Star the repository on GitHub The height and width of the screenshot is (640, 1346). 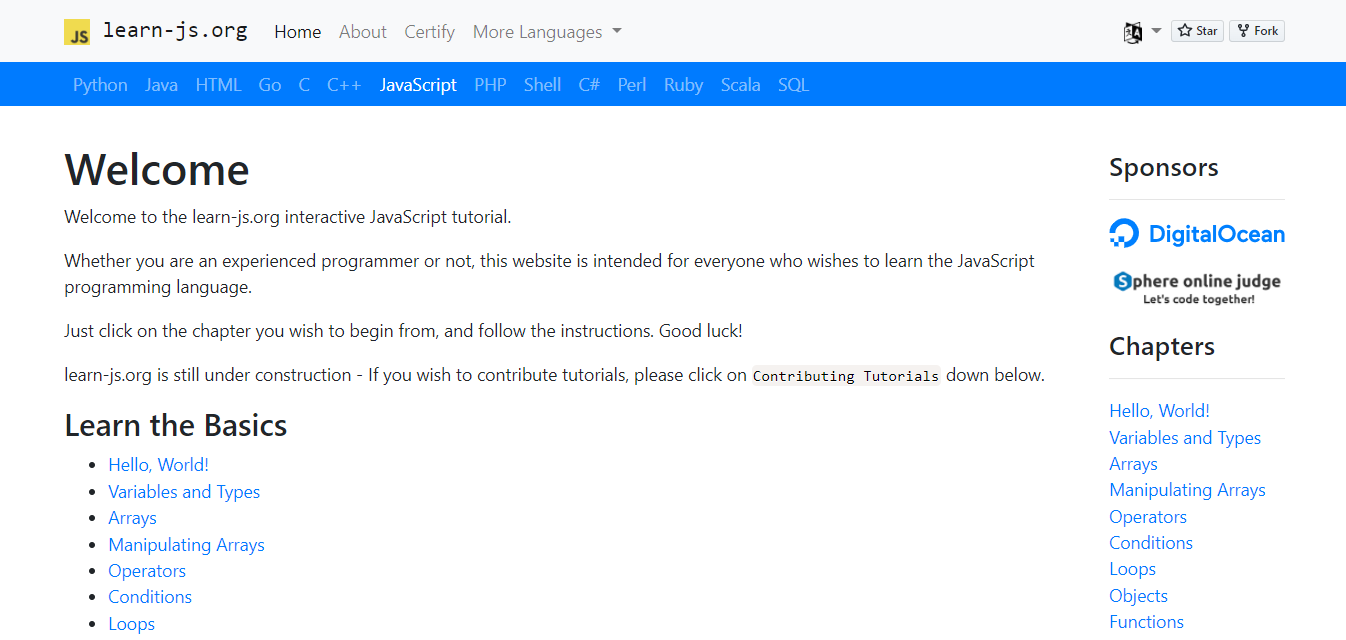pyautogui.click(x=1196, y=30)
